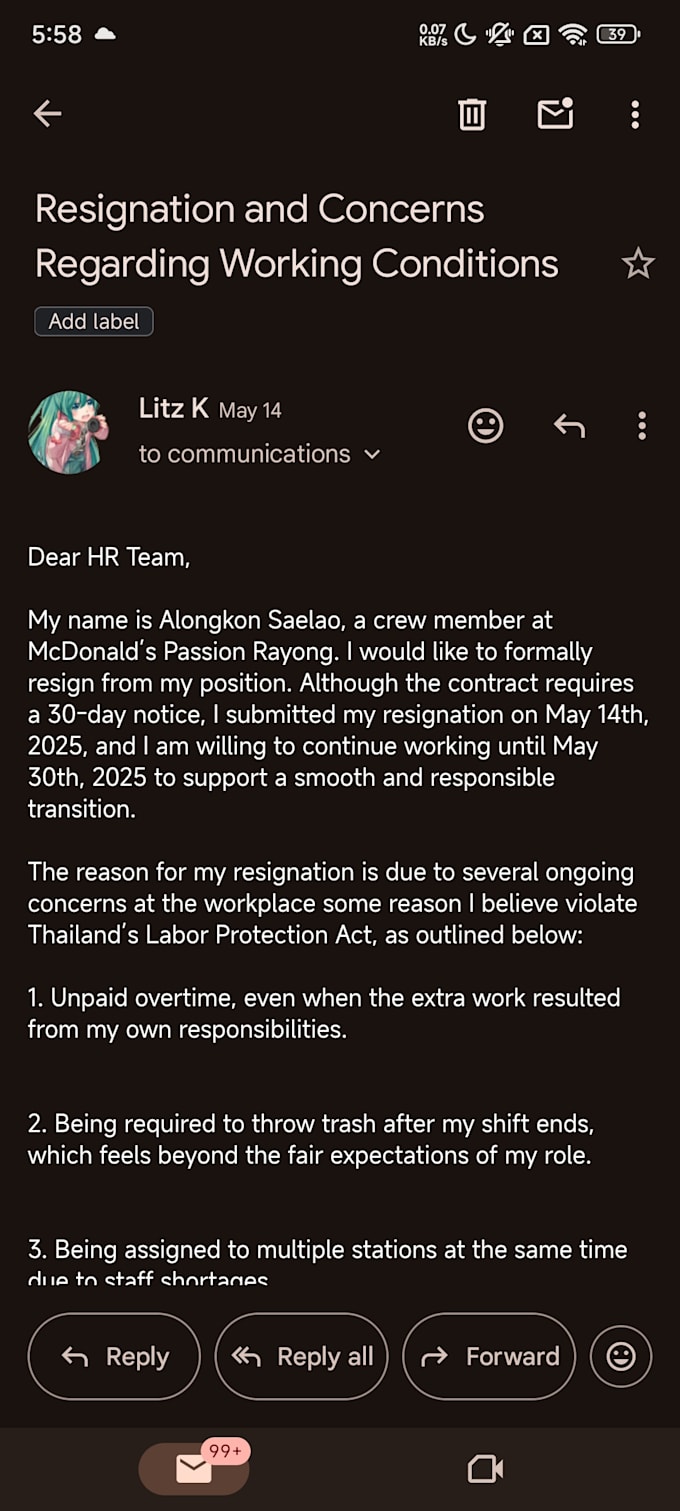Image resolution: width=680 pixels, height=1511 pixels.
Task: Tap the Wi-Fi icon in status bar
Action: (x=573, y=35)
